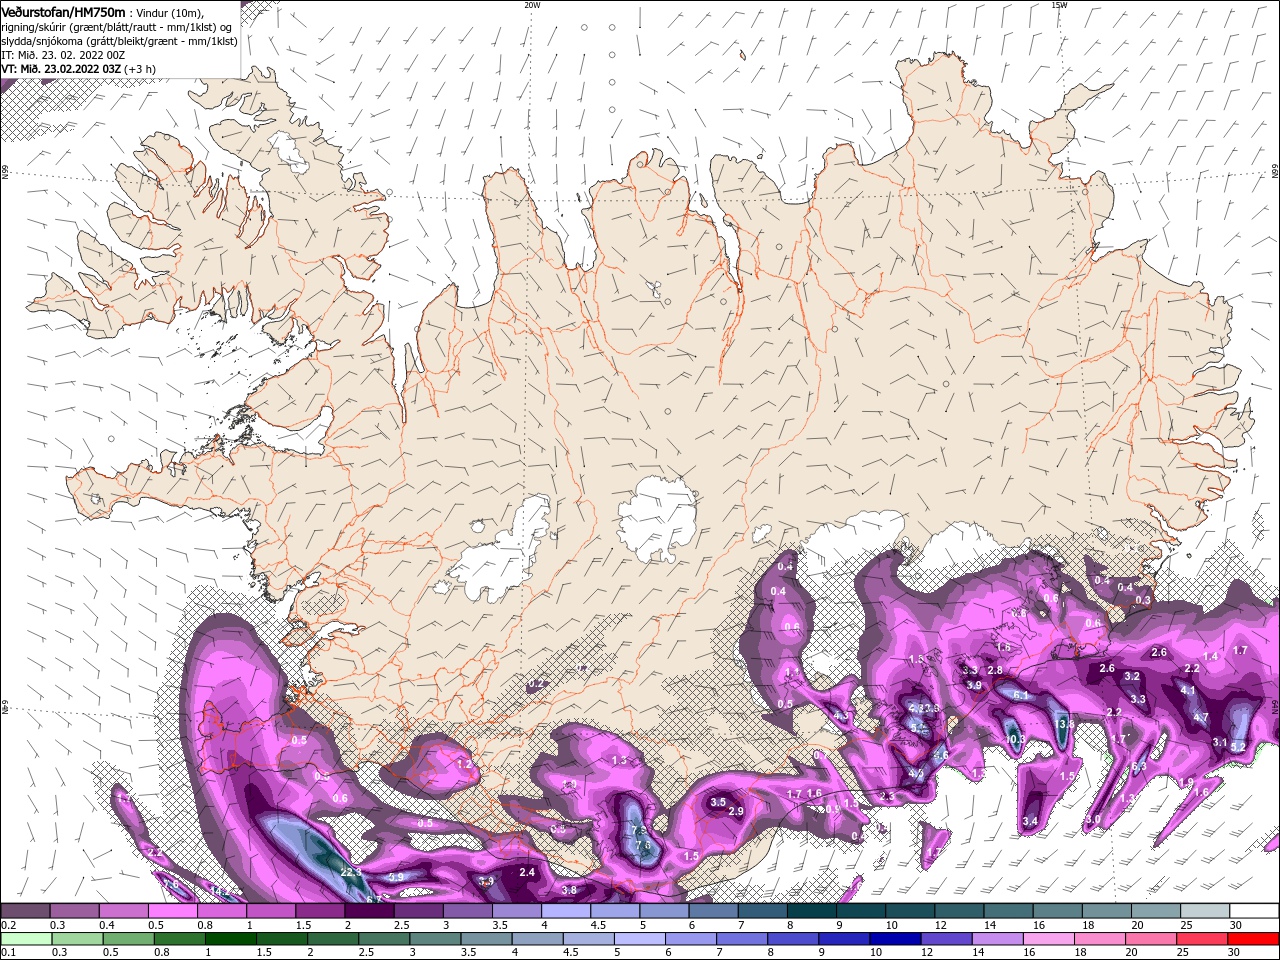Click the 3.5 label on the rain legend
The image size is (1280, 960).
click(468, 953)
